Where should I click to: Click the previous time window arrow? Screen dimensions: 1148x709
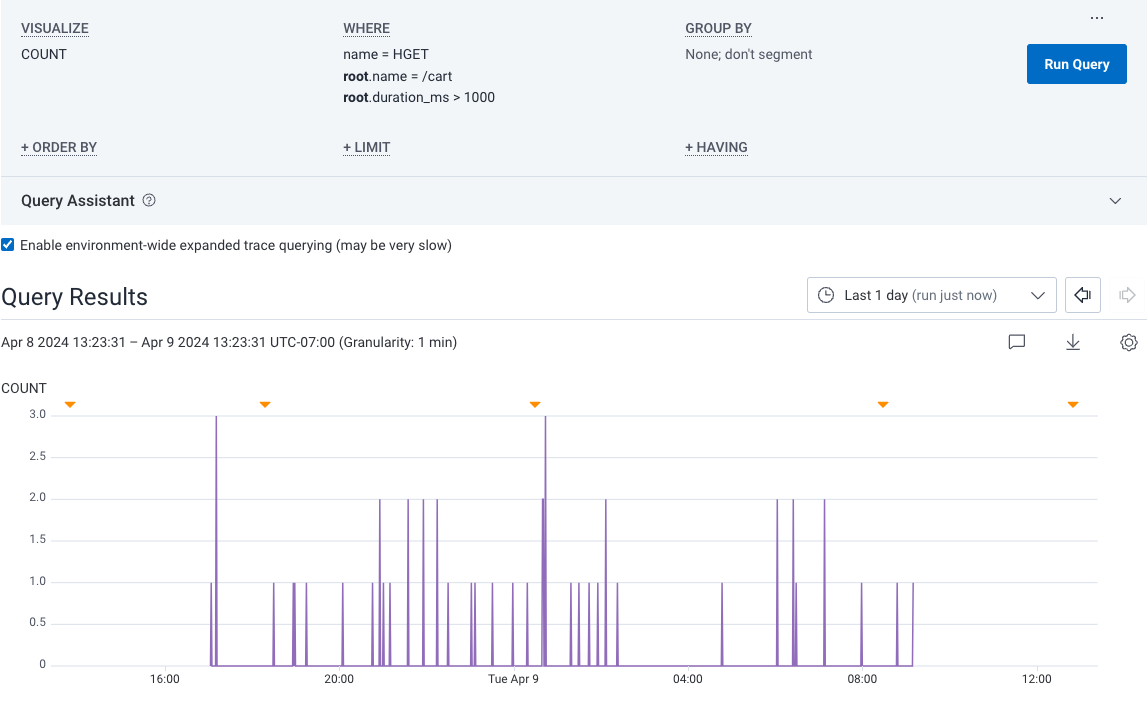pyautogui.click(x=1082, y=295)
